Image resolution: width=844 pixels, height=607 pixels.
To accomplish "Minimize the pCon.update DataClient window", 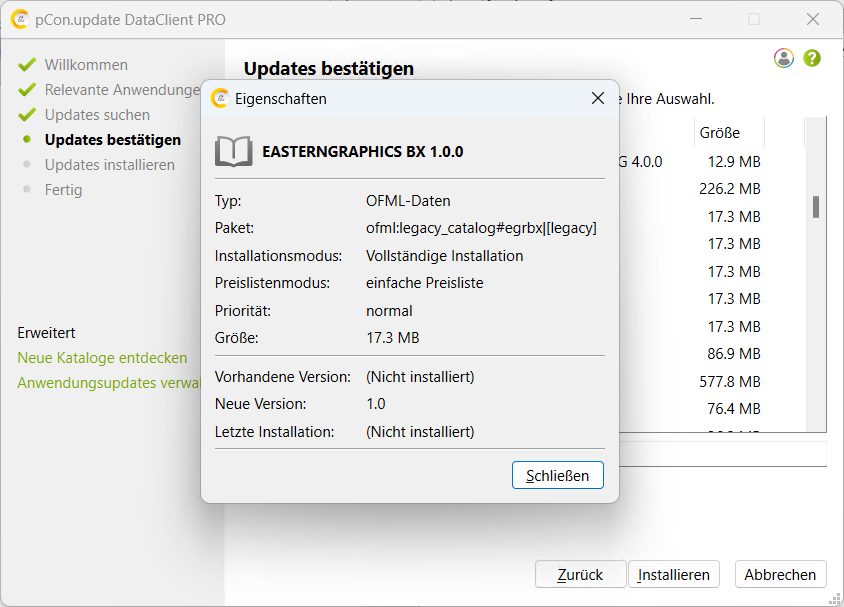I will coord(696,19).
